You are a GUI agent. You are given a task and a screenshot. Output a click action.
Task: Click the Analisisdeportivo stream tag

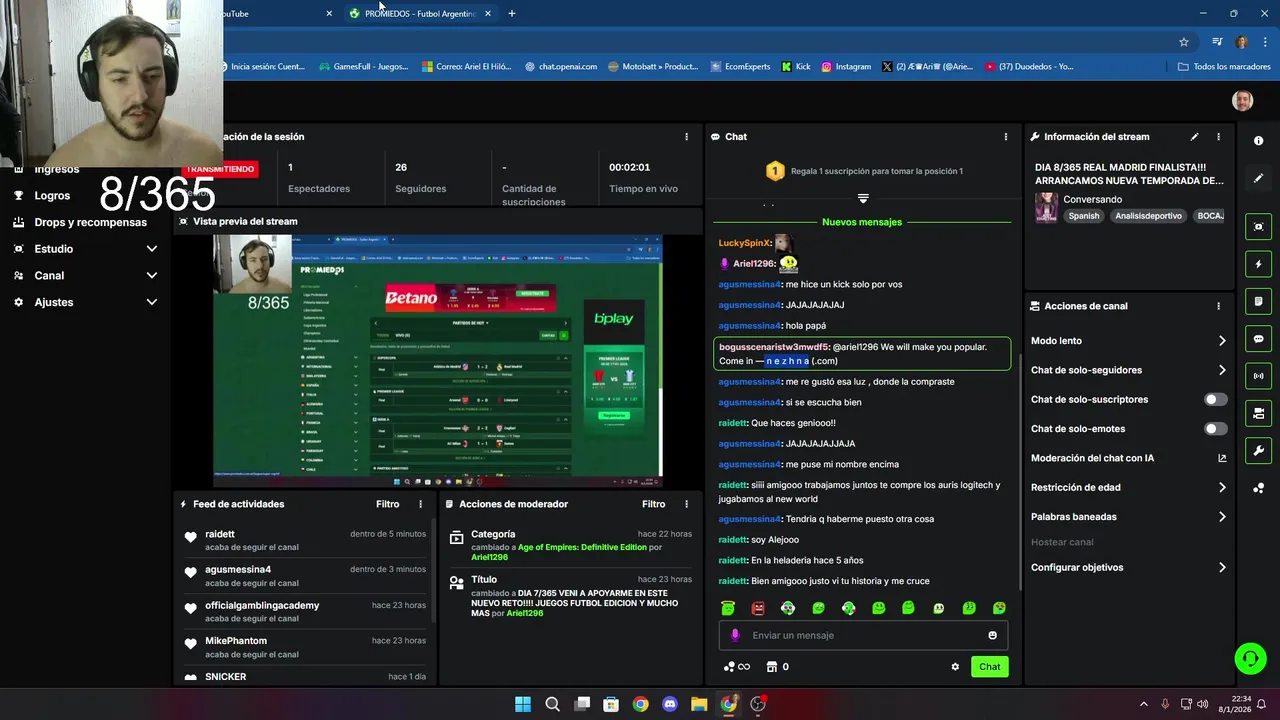click(1148, 216)
